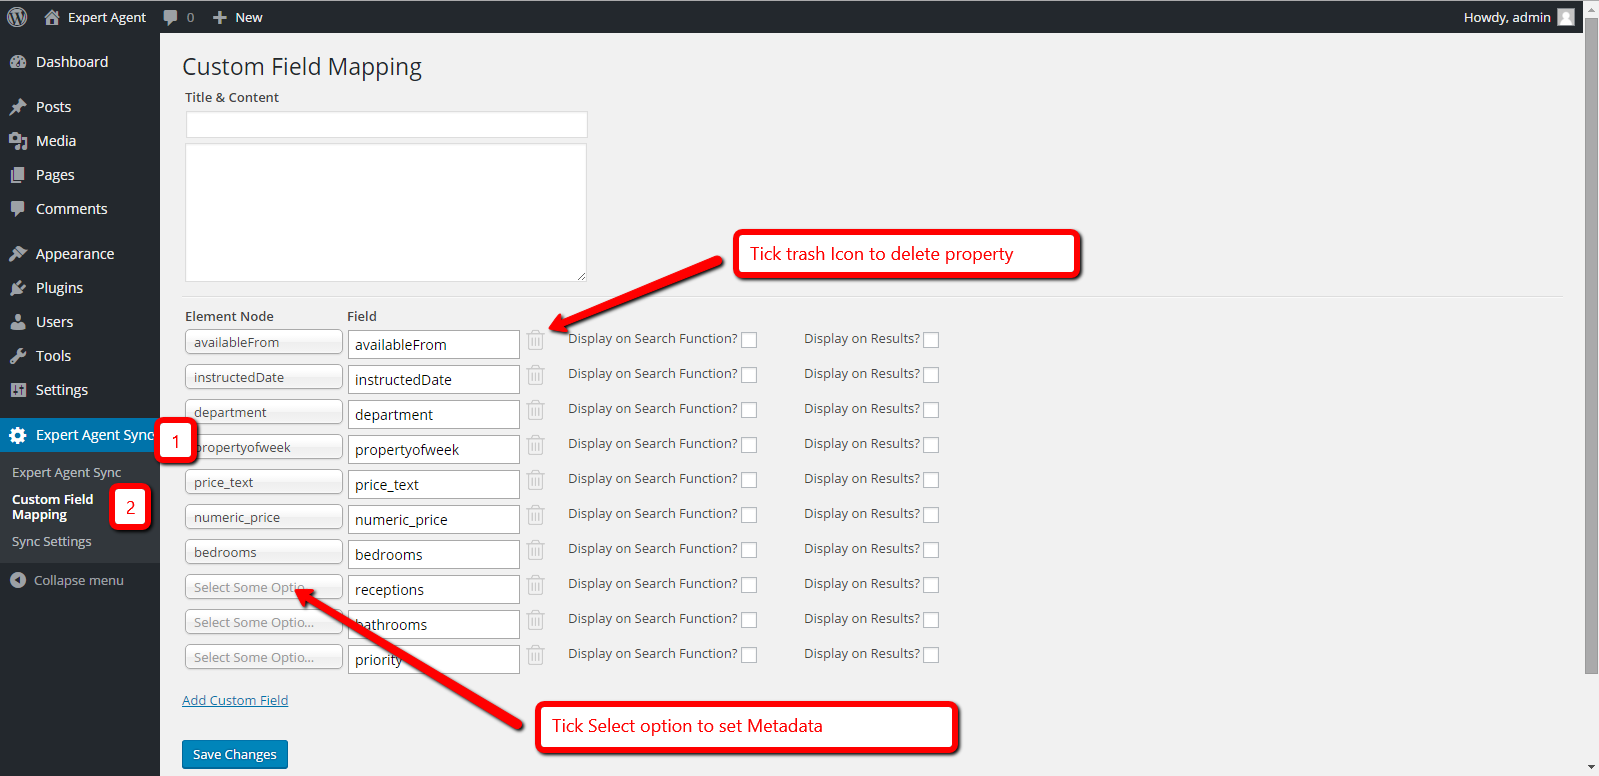The height and width of the screenshot is (776, 1599).
Task: Remove numeric_price row with trash icon
Action: [x=535, y=516]
